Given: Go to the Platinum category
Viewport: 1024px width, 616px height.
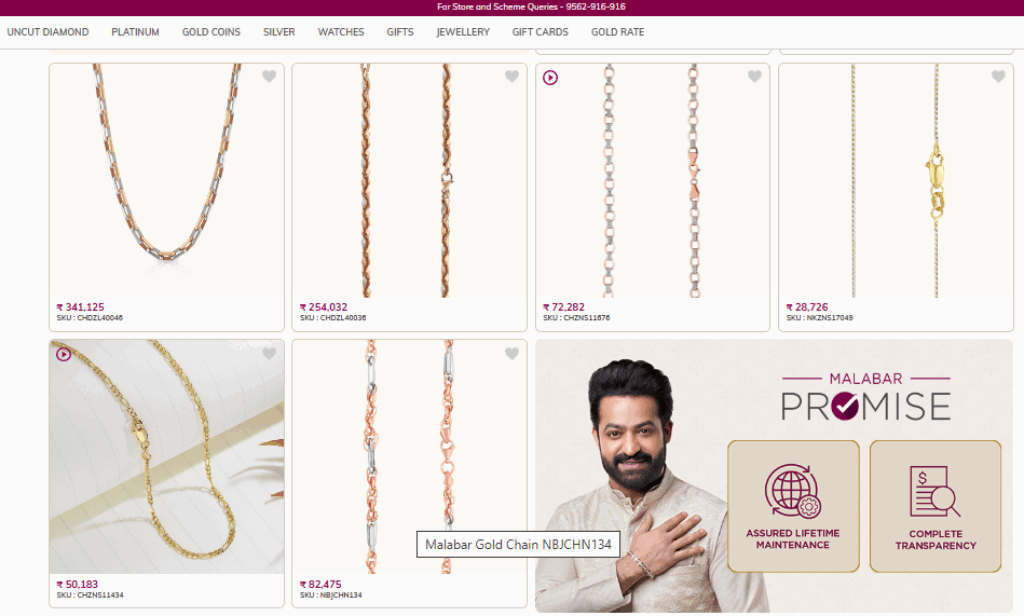Looking at the screenshot, I should (135, 32).
